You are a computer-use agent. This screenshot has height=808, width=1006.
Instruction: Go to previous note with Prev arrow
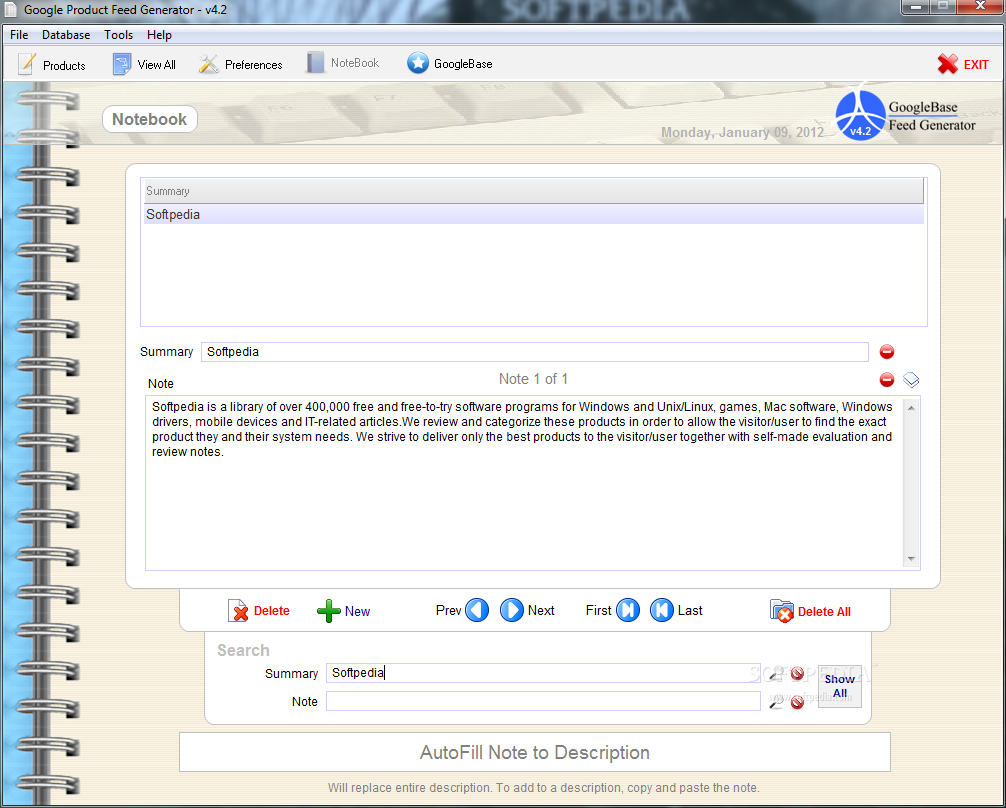[477, 610]
